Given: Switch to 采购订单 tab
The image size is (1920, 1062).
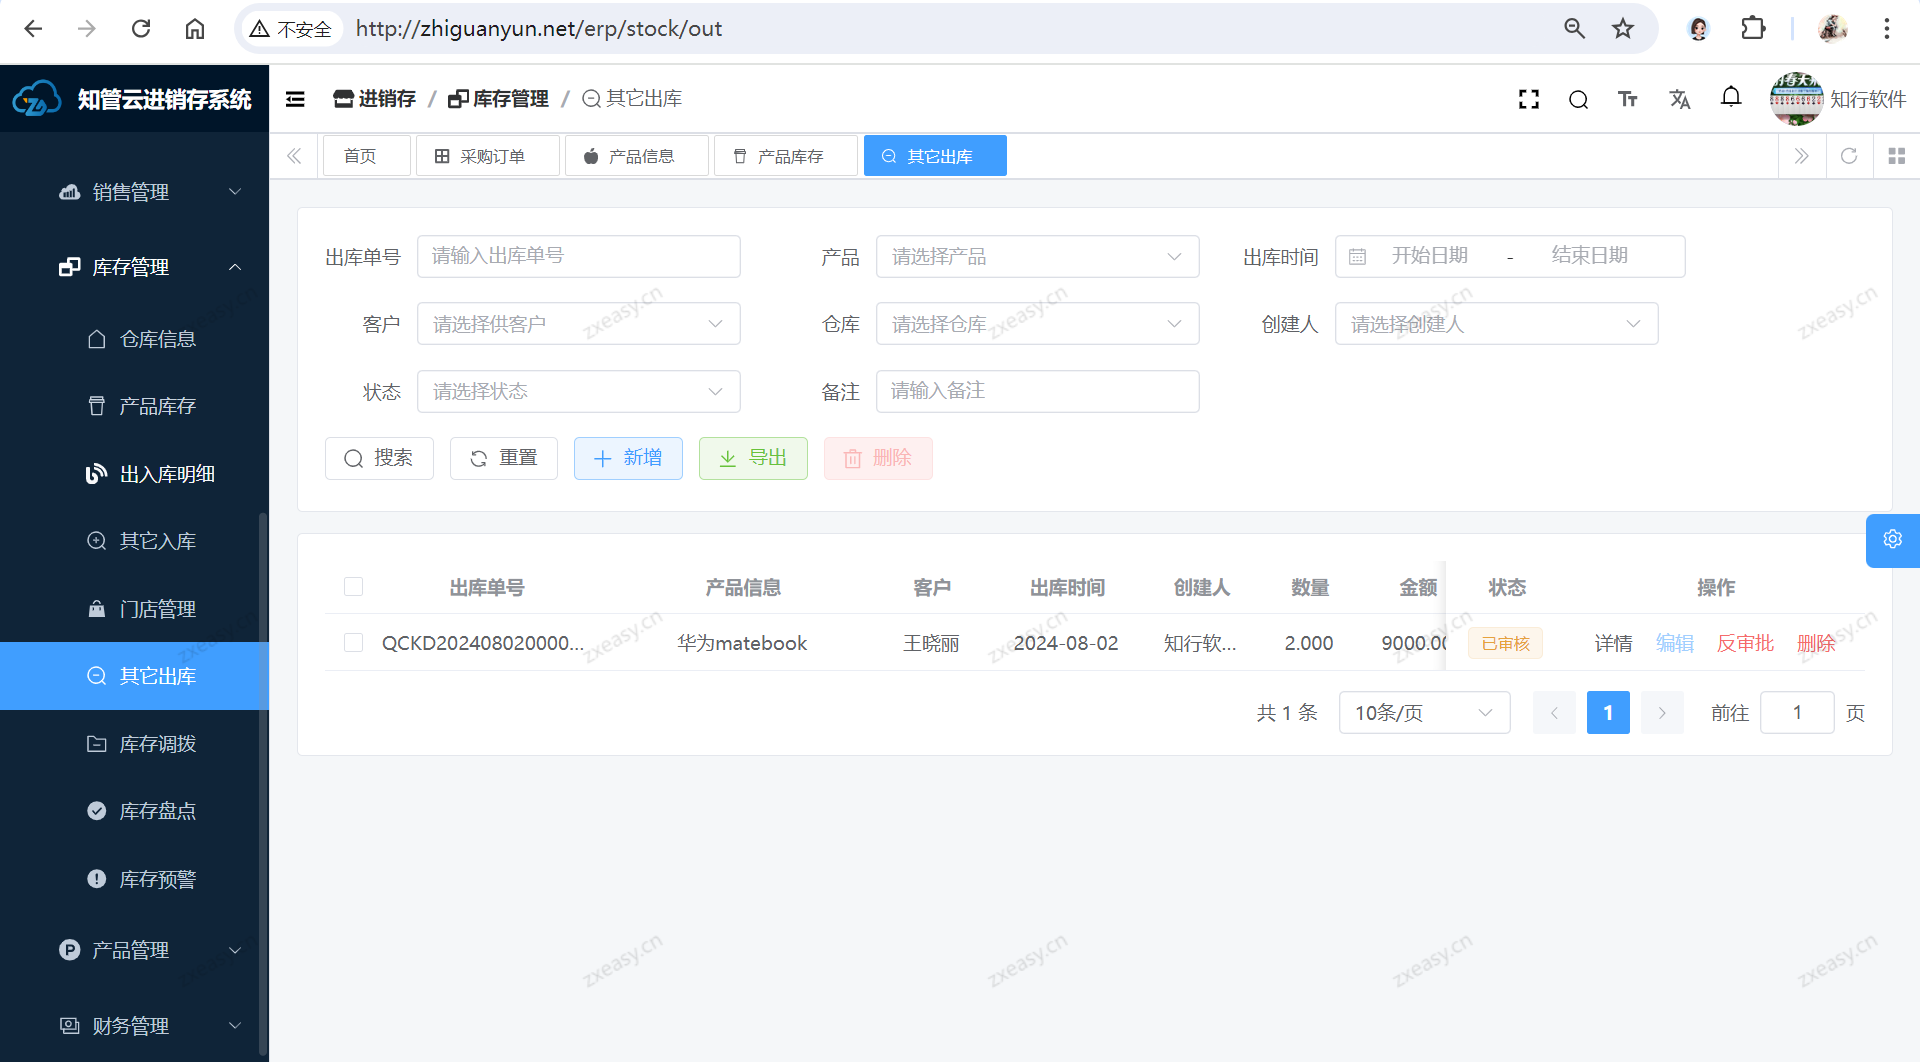Looking at the screenshot, I should coord(488,156).
